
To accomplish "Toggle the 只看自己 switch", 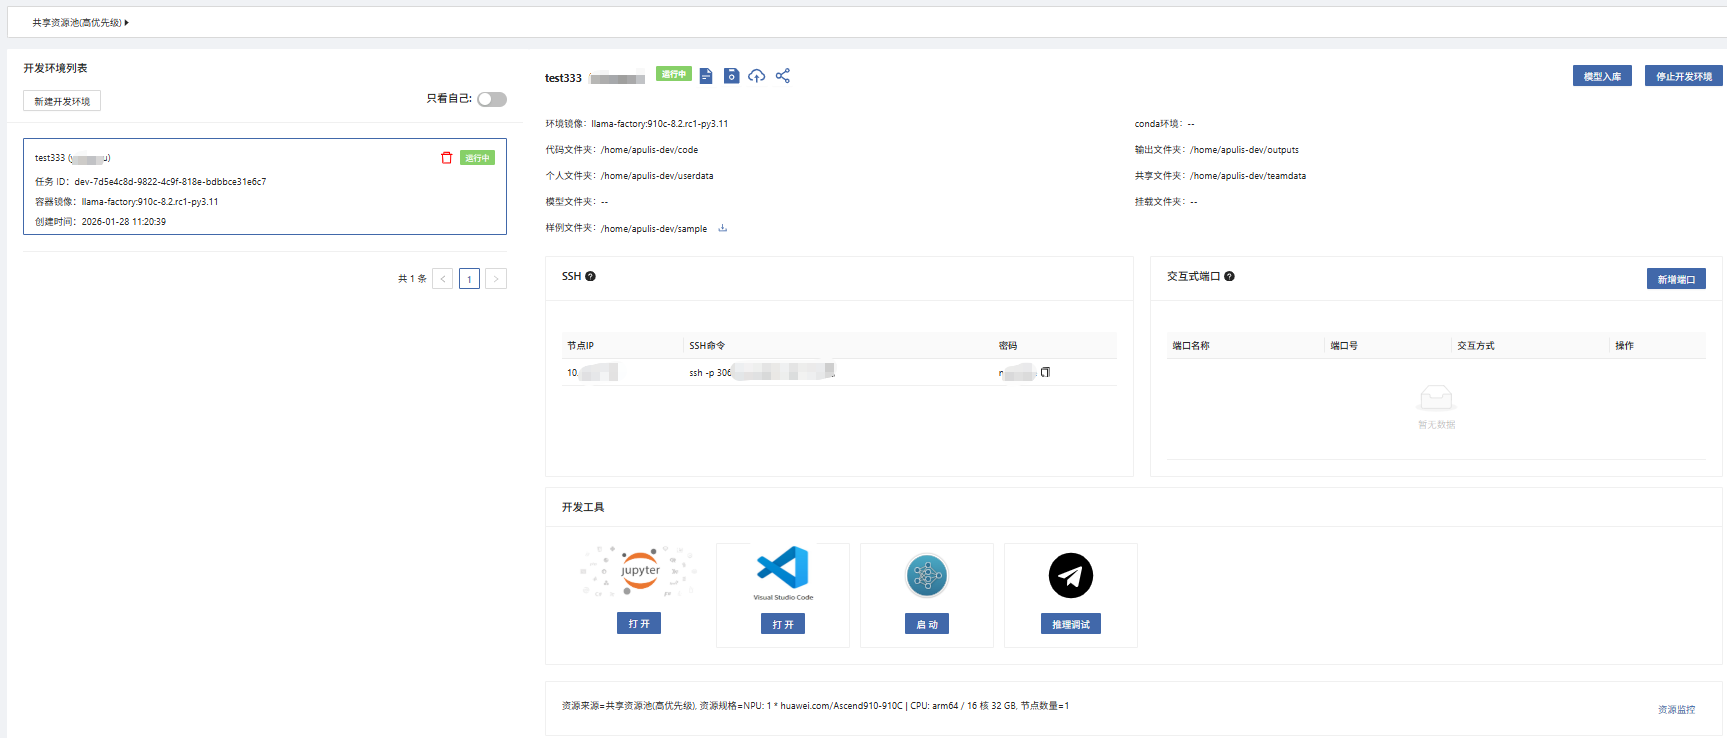I will [x=491, y=99].
